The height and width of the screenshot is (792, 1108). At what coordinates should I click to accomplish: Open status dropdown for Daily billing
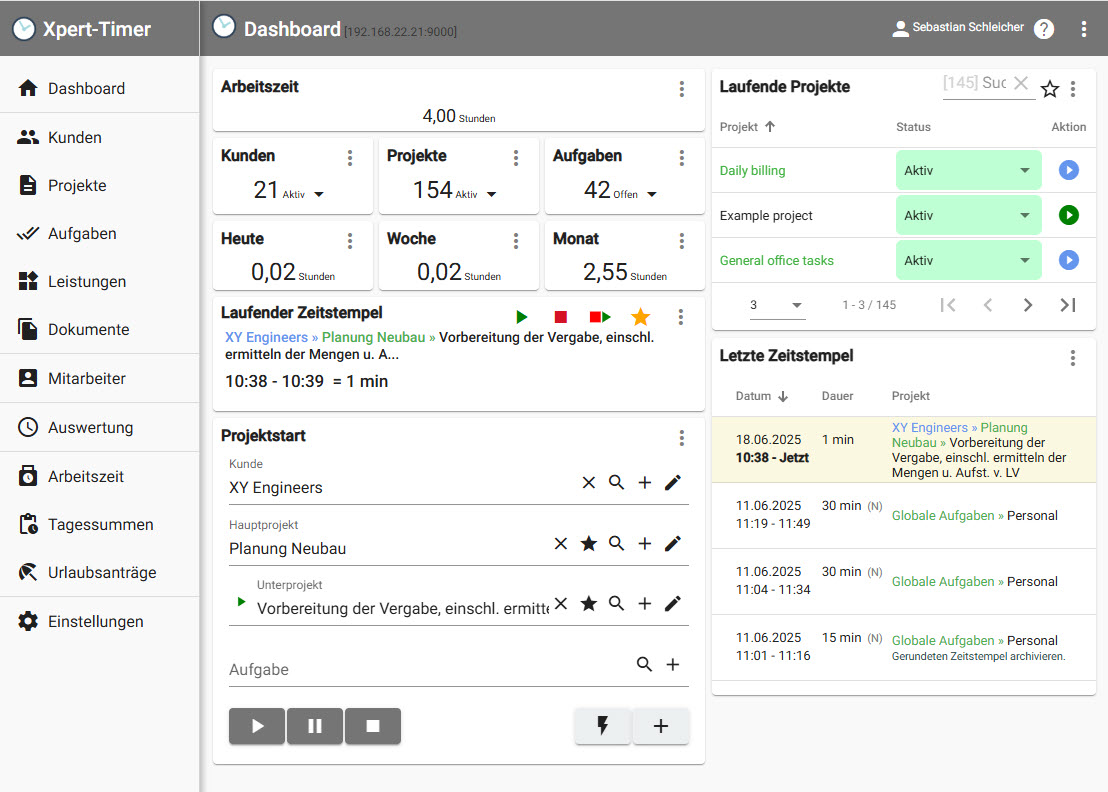coord(968,170)
